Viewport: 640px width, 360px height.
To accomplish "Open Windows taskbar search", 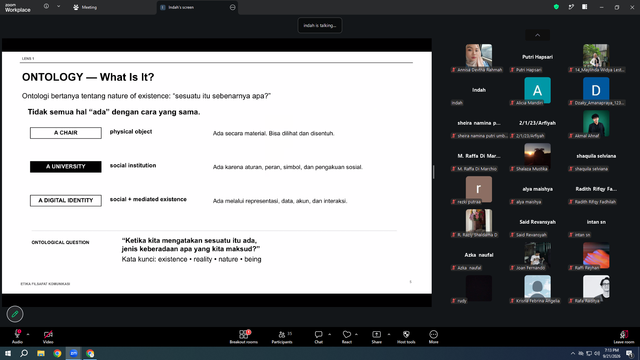I will pyautogui.click(x=24, y=353).
